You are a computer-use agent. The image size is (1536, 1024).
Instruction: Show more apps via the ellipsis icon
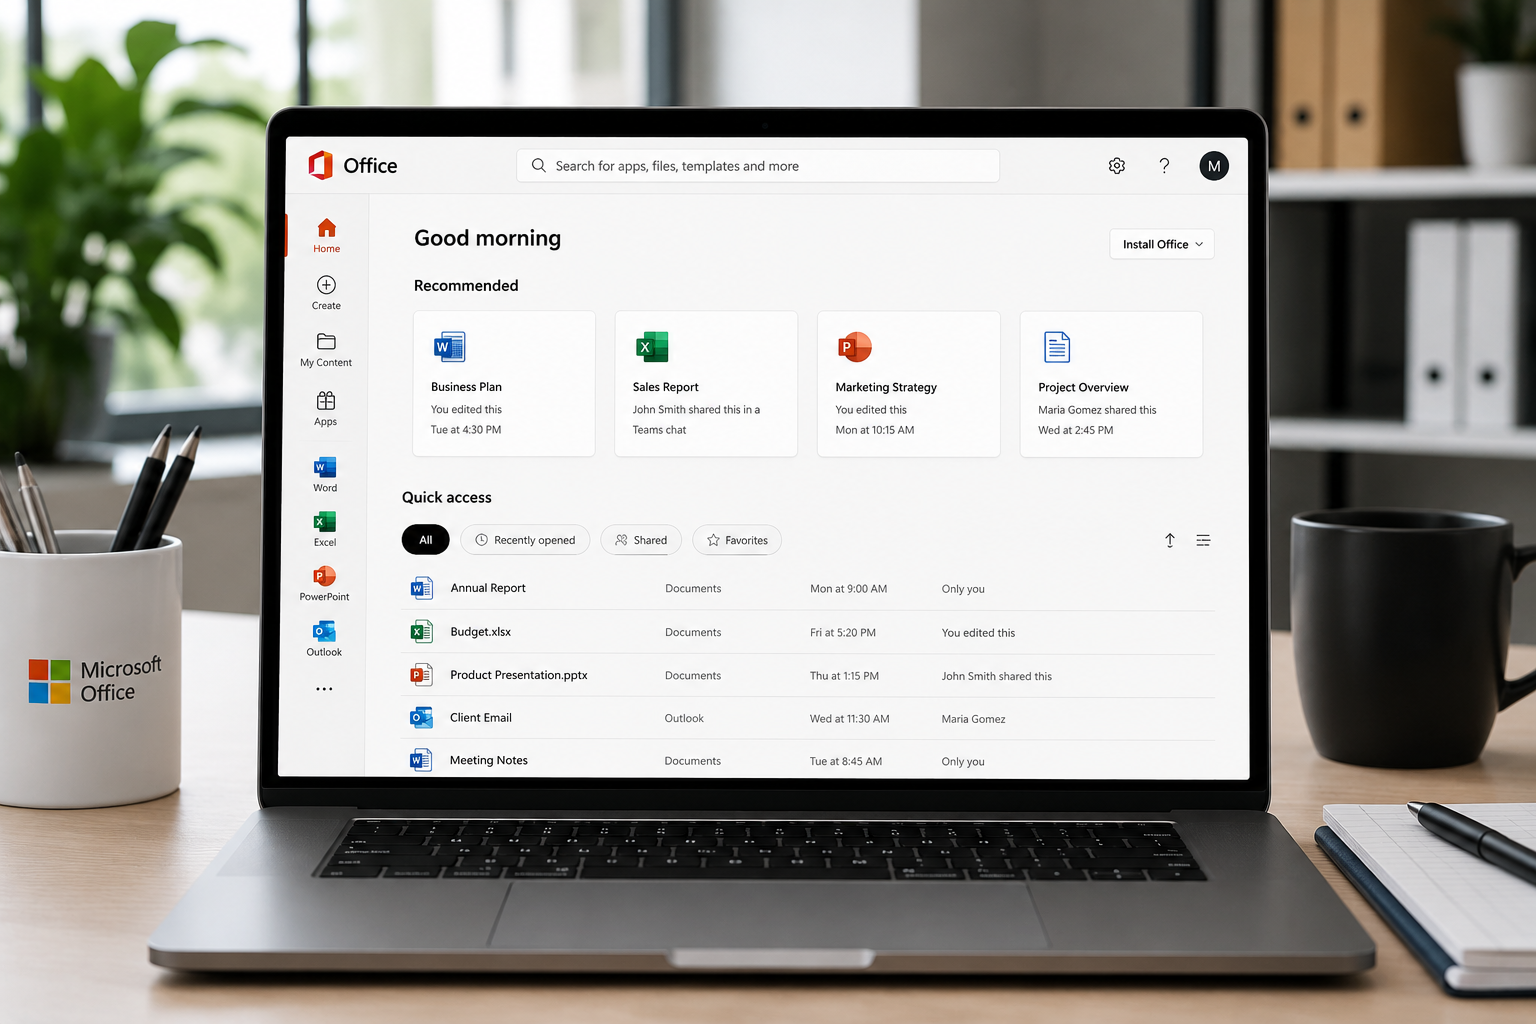tap(324, 689)
